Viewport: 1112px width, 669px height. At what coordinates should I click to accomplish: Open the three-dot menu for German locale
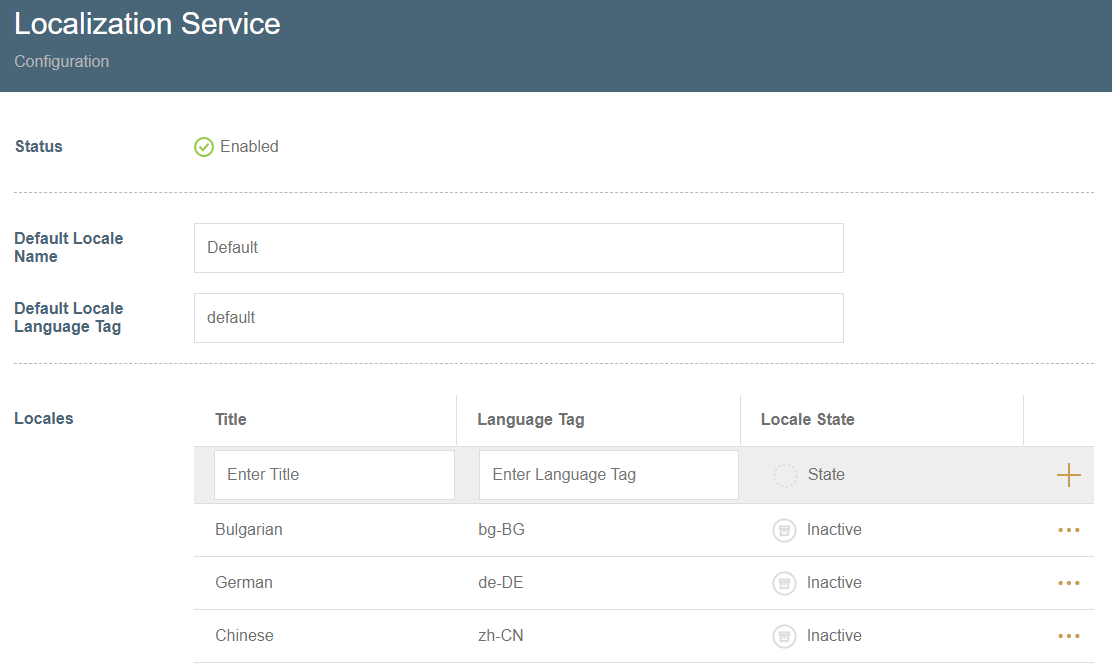coord(1069,583)
